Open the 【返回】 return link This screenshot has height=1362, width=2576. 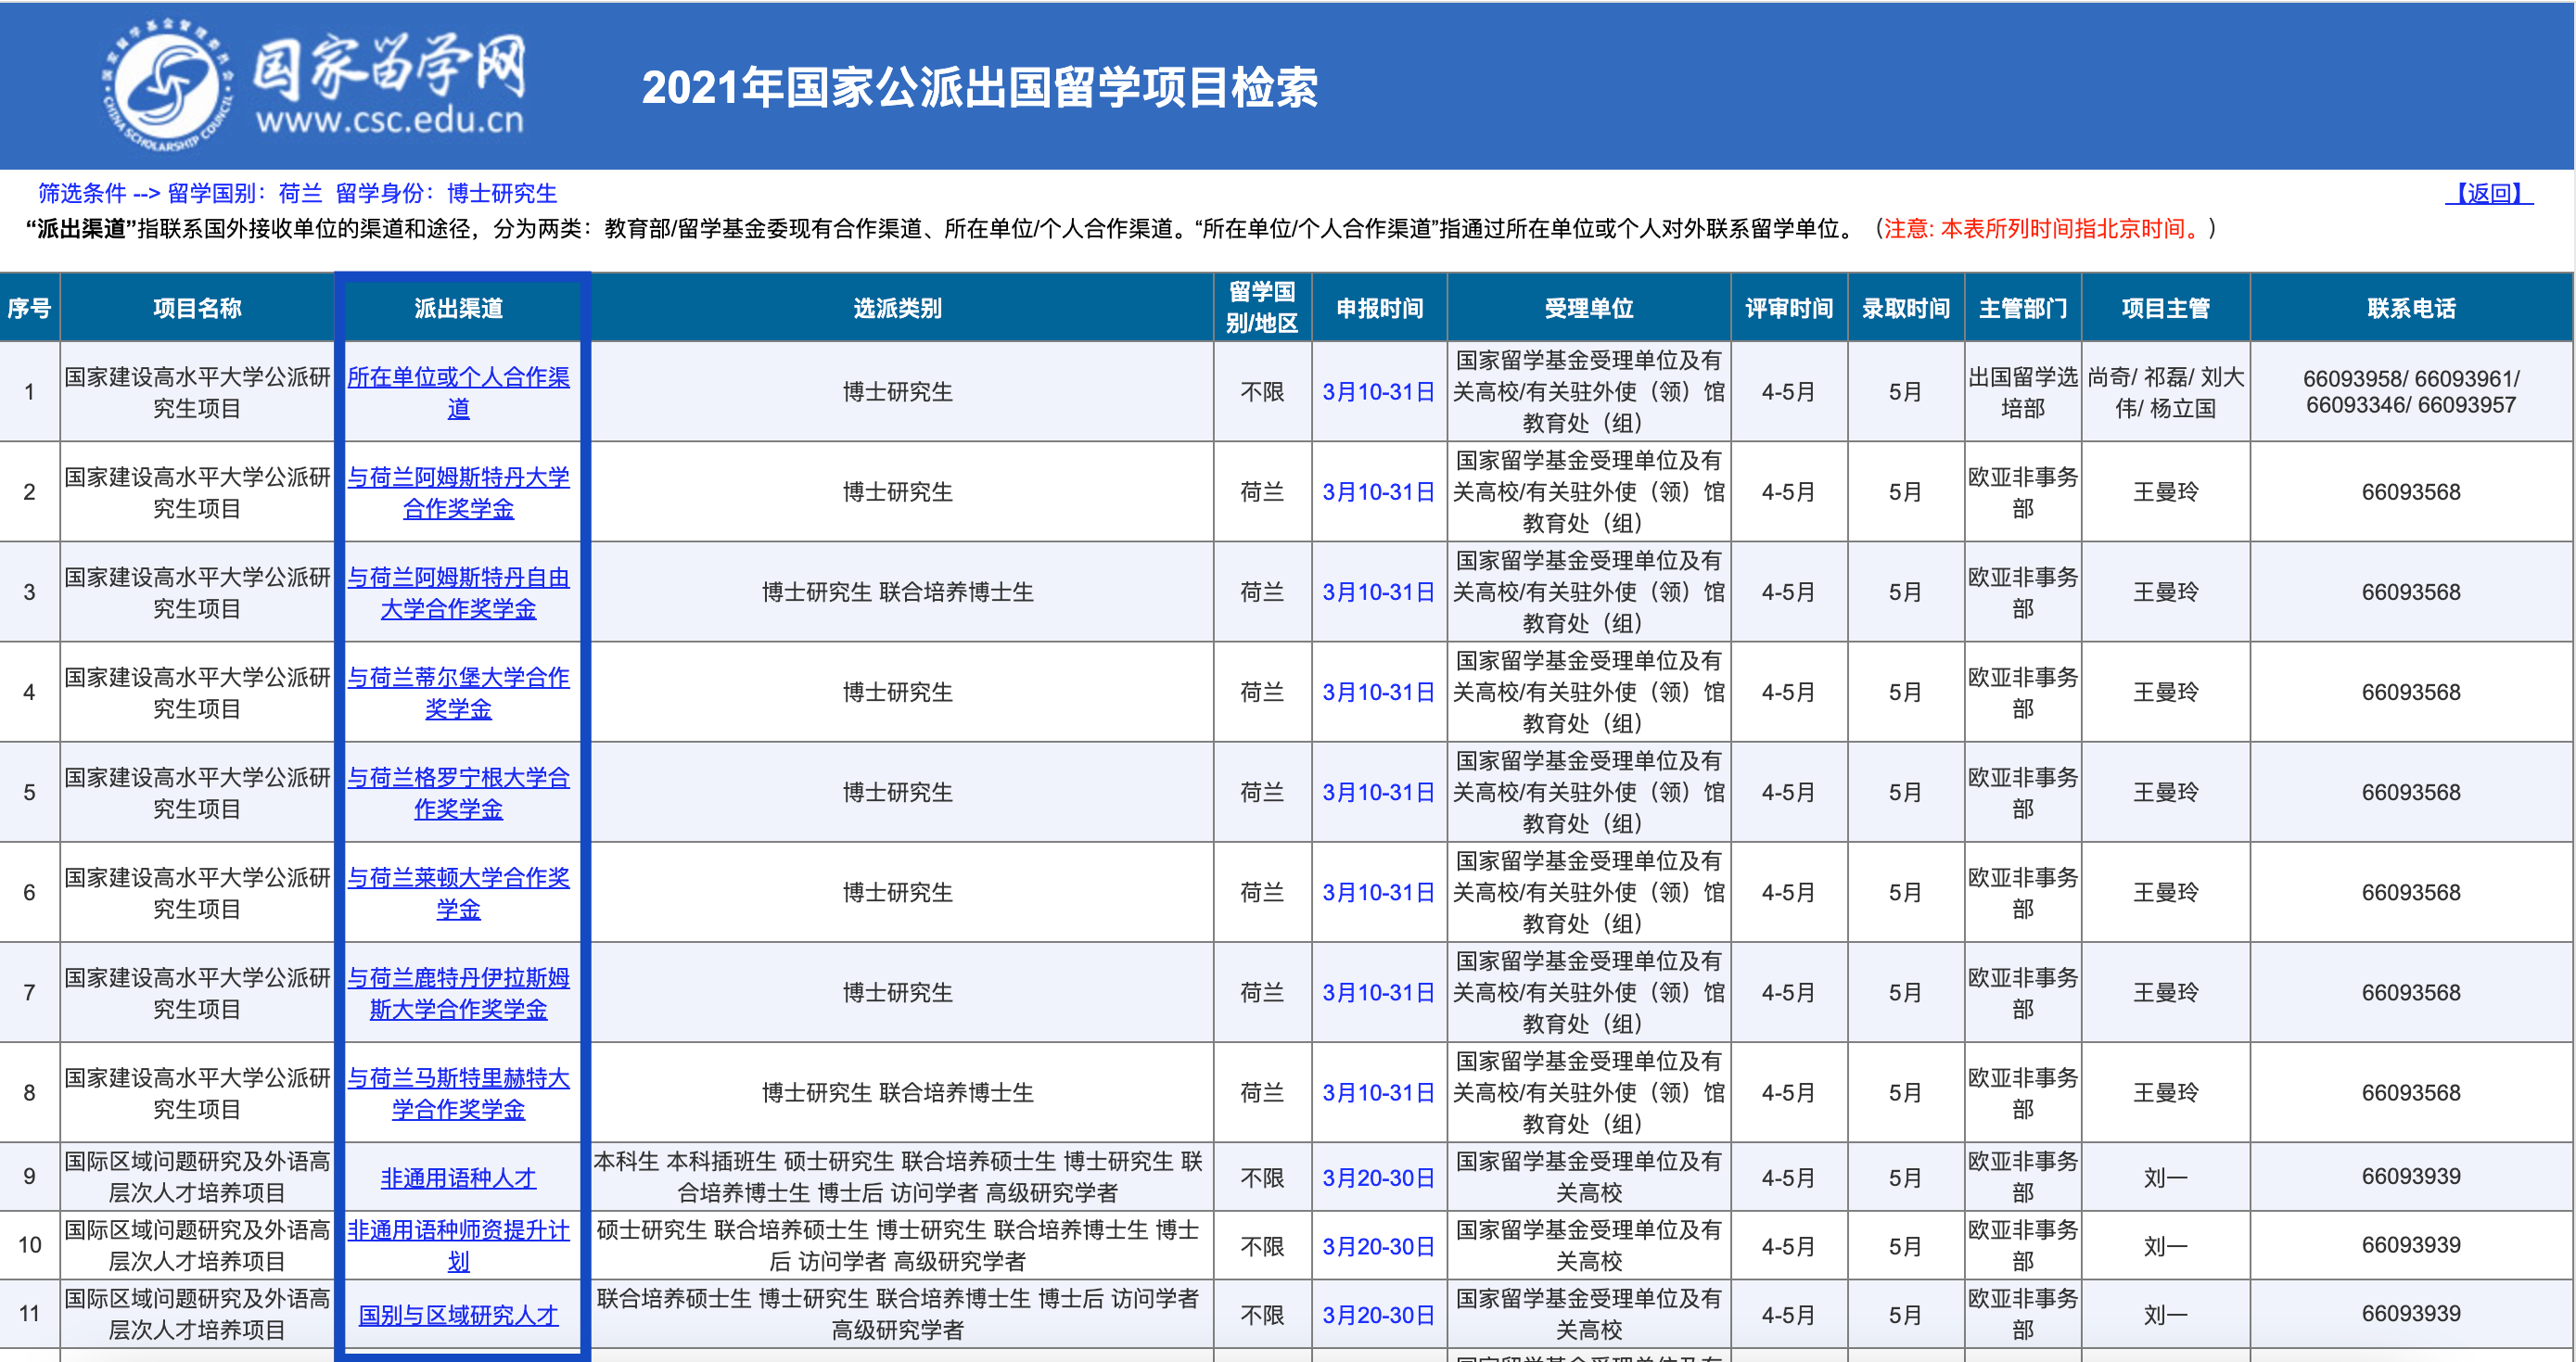2487,193
